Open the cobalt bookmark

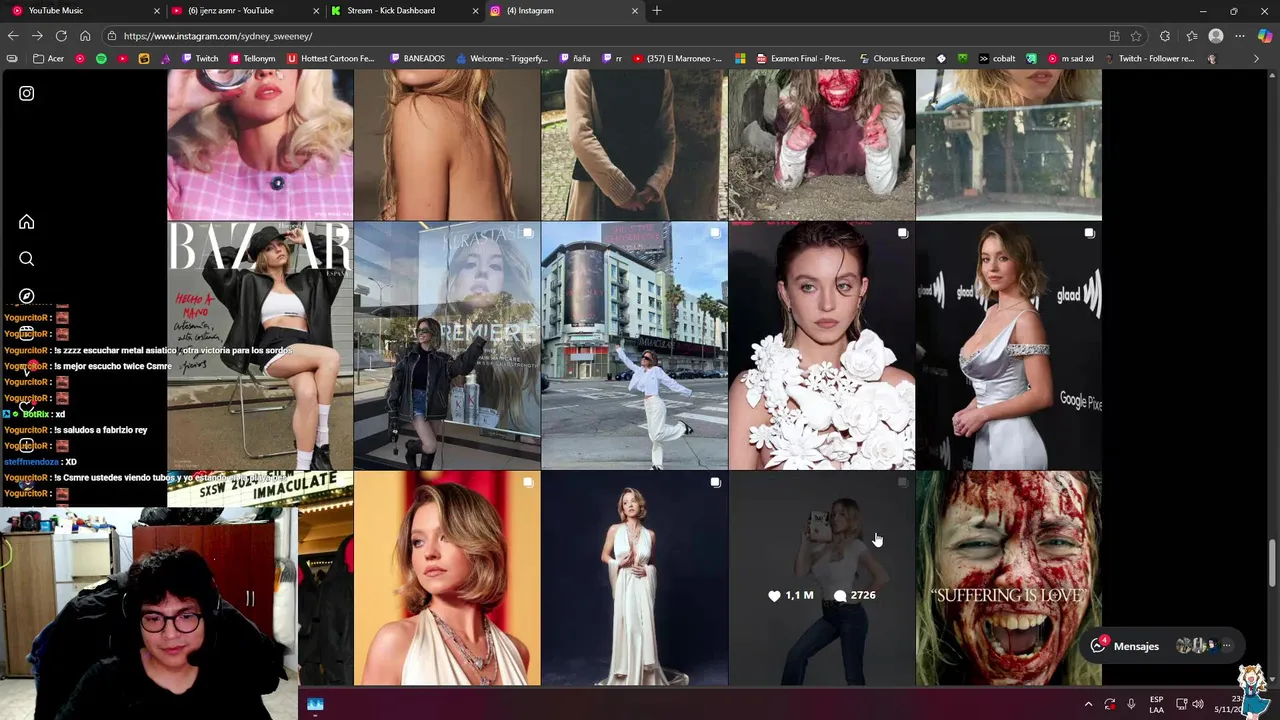tap(997, 59)
